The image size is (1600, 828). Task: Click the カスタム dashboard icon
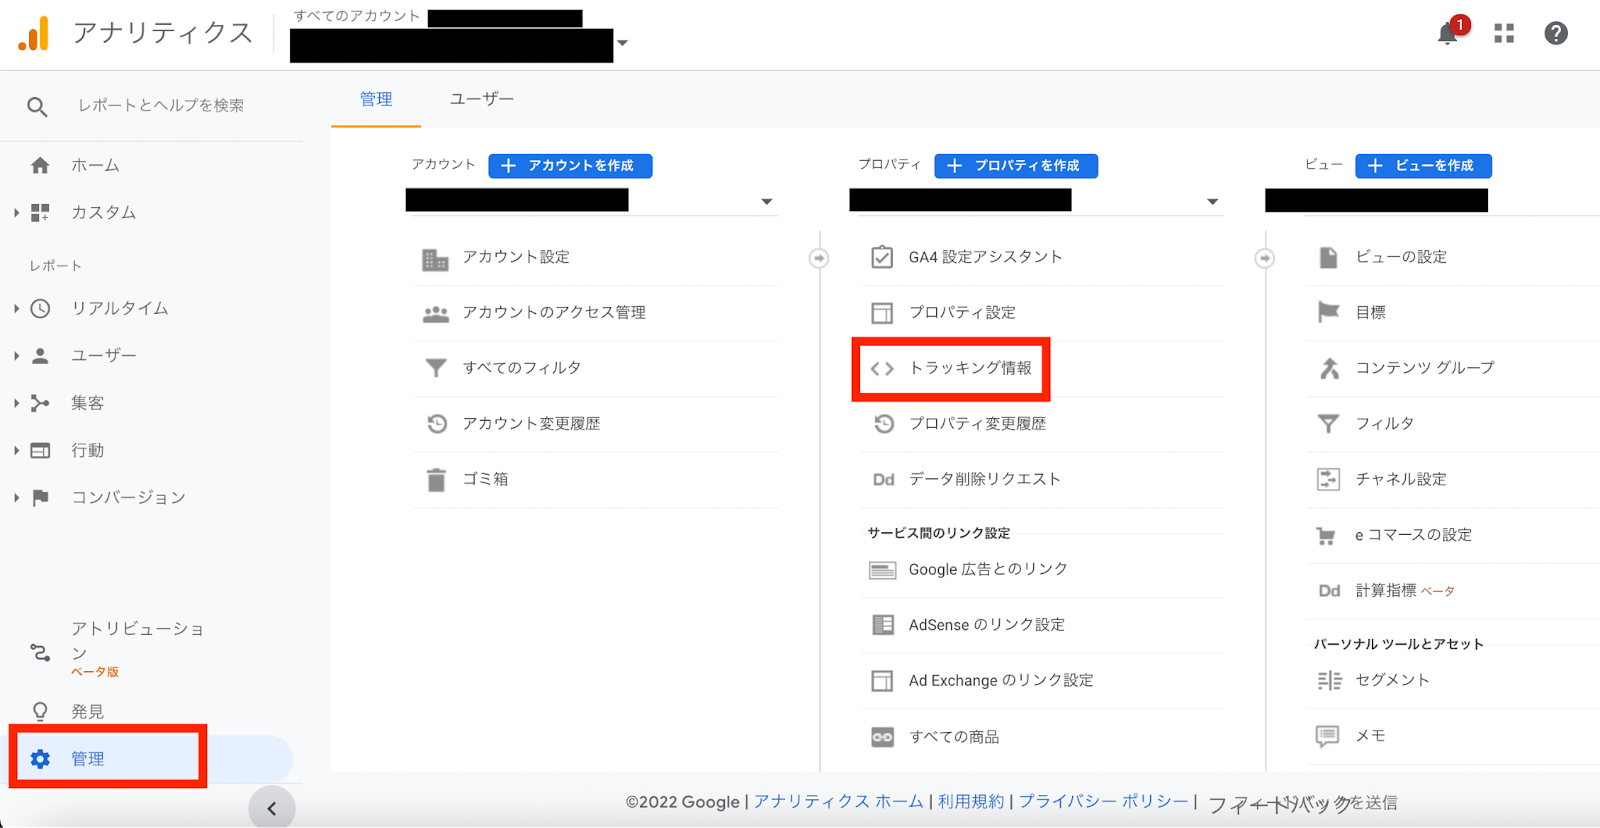click(40, 212)
